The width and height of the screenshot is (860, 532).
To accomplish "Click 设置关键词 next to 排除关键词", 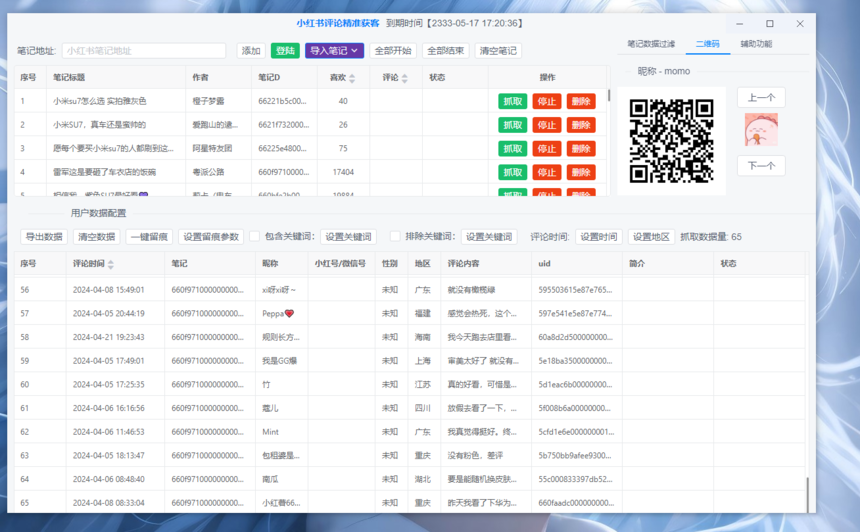I will pyautogui.click(x=489, y=236).
